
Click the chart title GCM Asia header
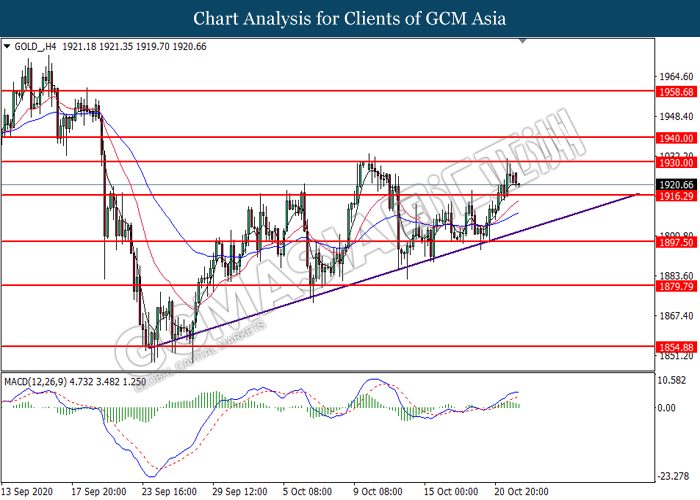[350, 18]
